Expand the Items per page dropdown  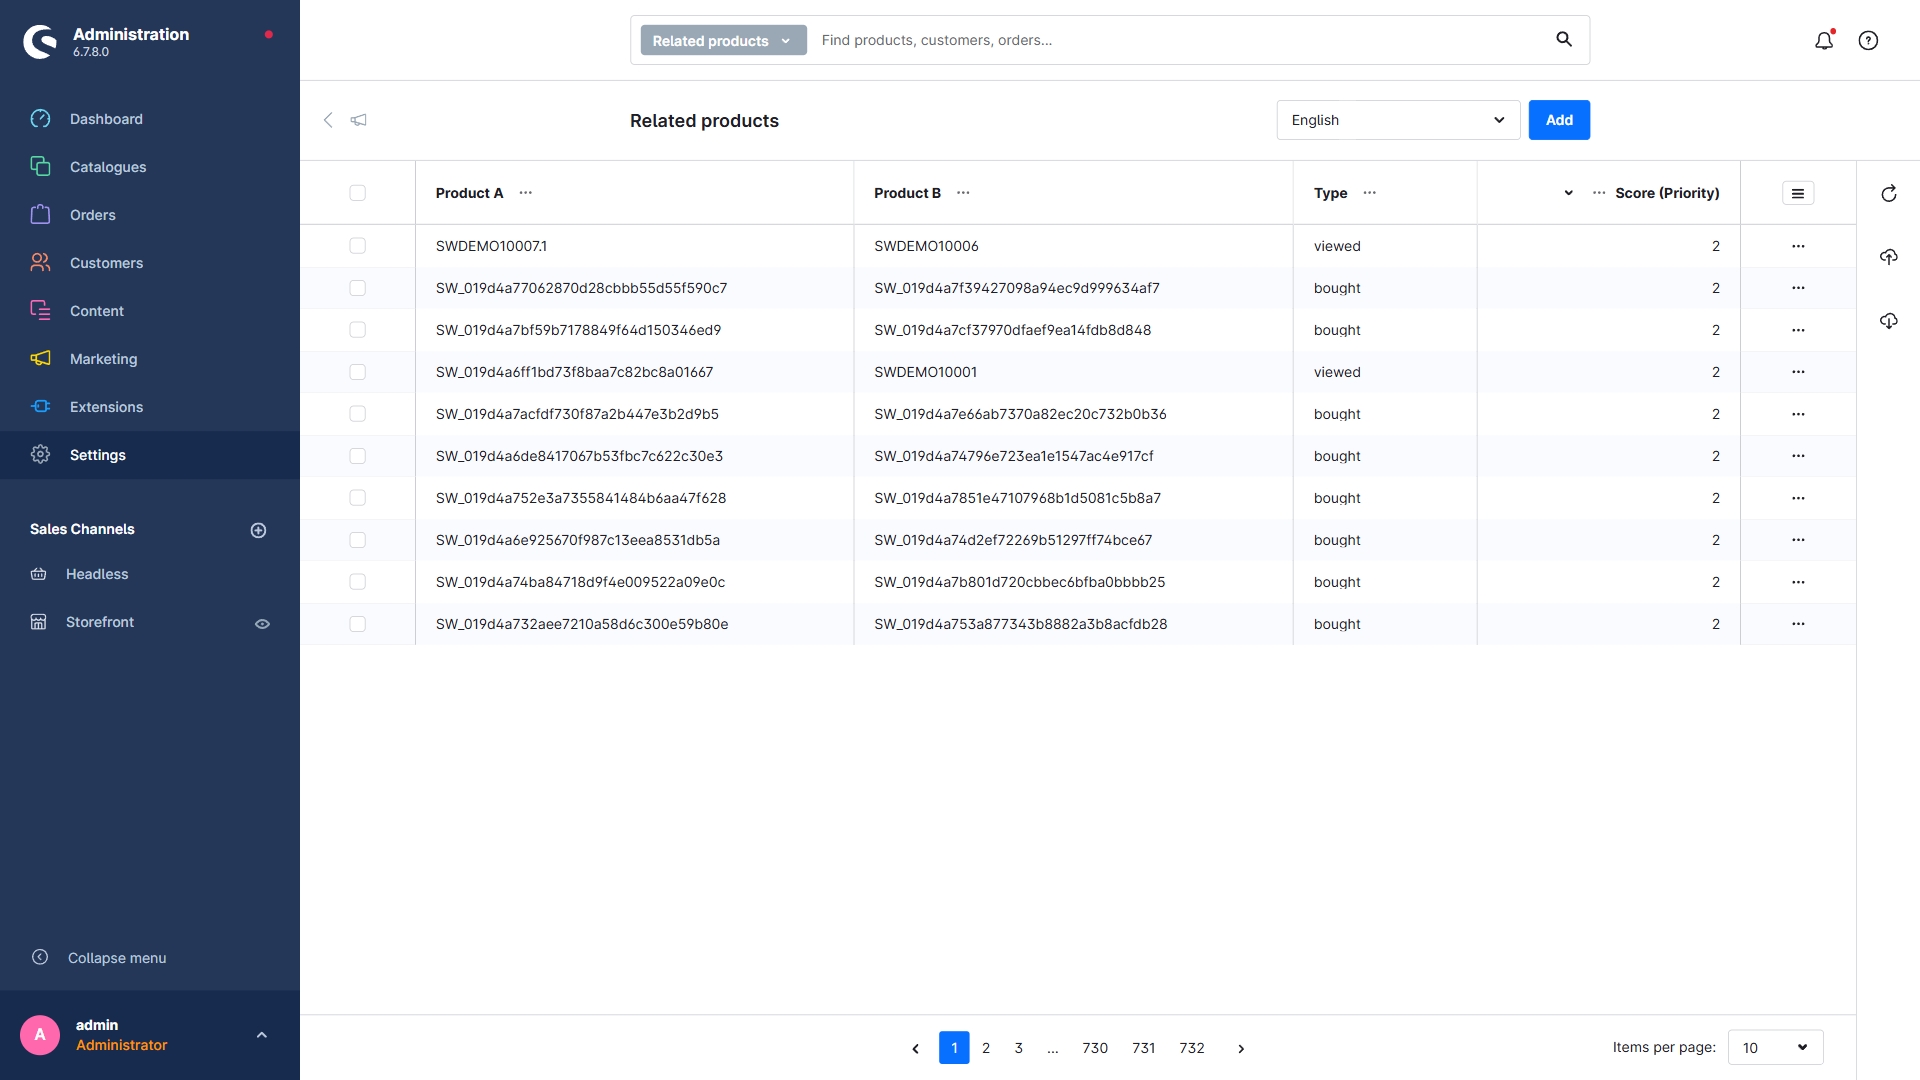click(1774, 1048)
